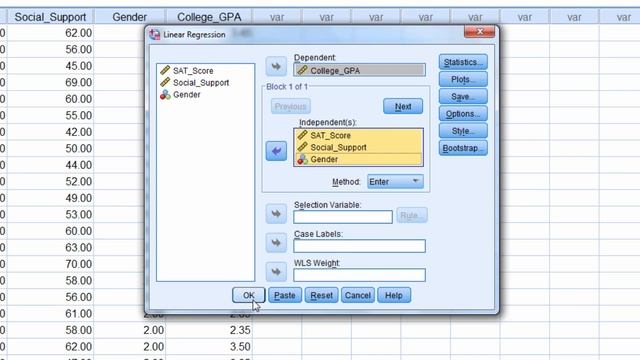The width and height of the screenshot is (640, 360).
Task: Open the Statistics options
Action: click(x=463, y=62)
